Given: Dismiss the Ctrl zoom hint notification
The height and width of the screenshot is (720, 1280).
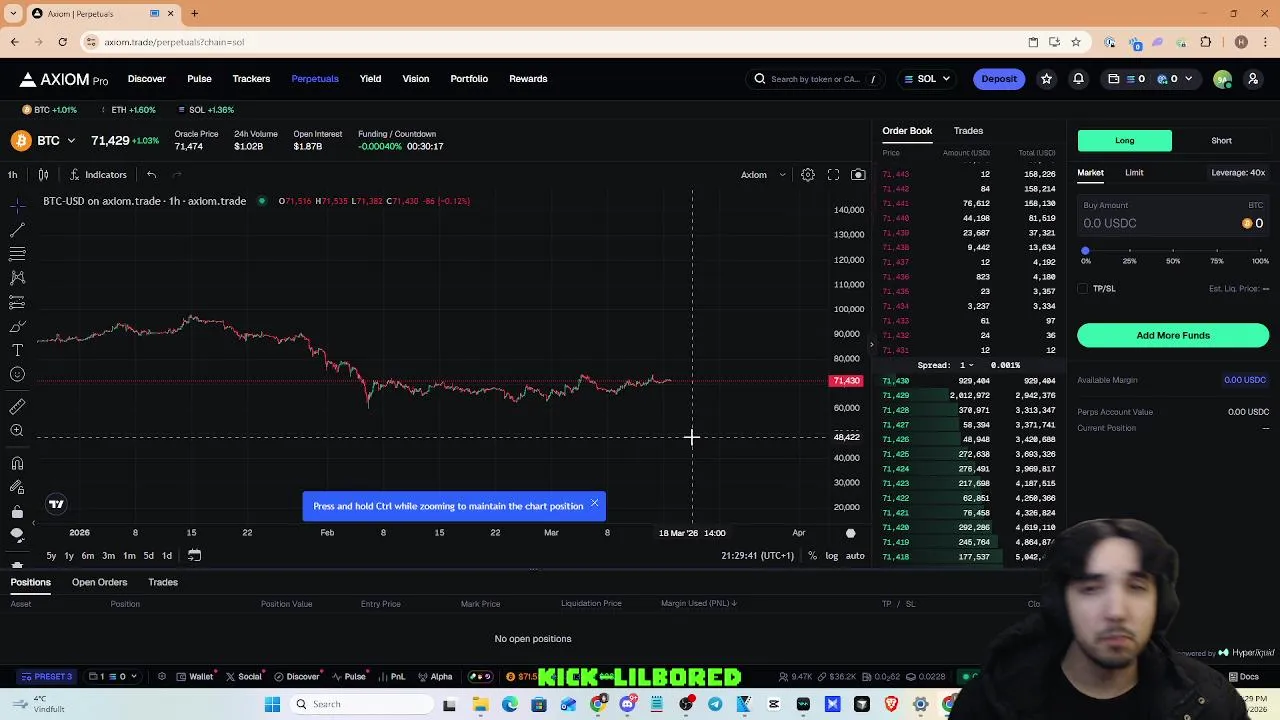Looking at the screenshot, I should (x=594, y=503).
